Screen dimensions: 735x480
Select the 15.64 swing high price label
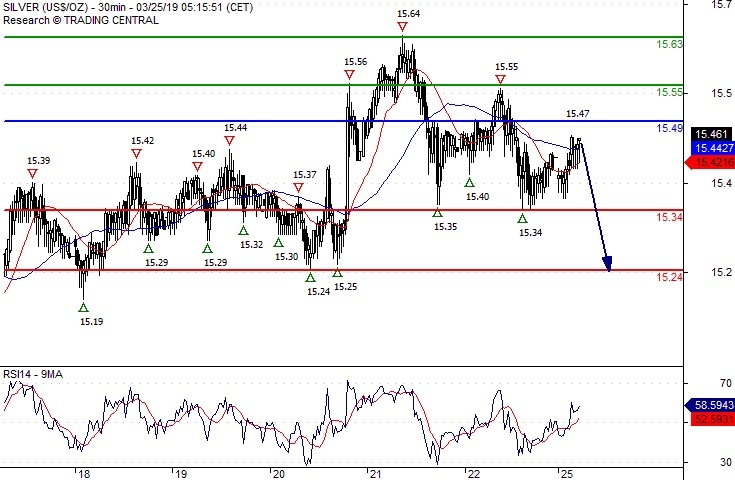(408, 14)
